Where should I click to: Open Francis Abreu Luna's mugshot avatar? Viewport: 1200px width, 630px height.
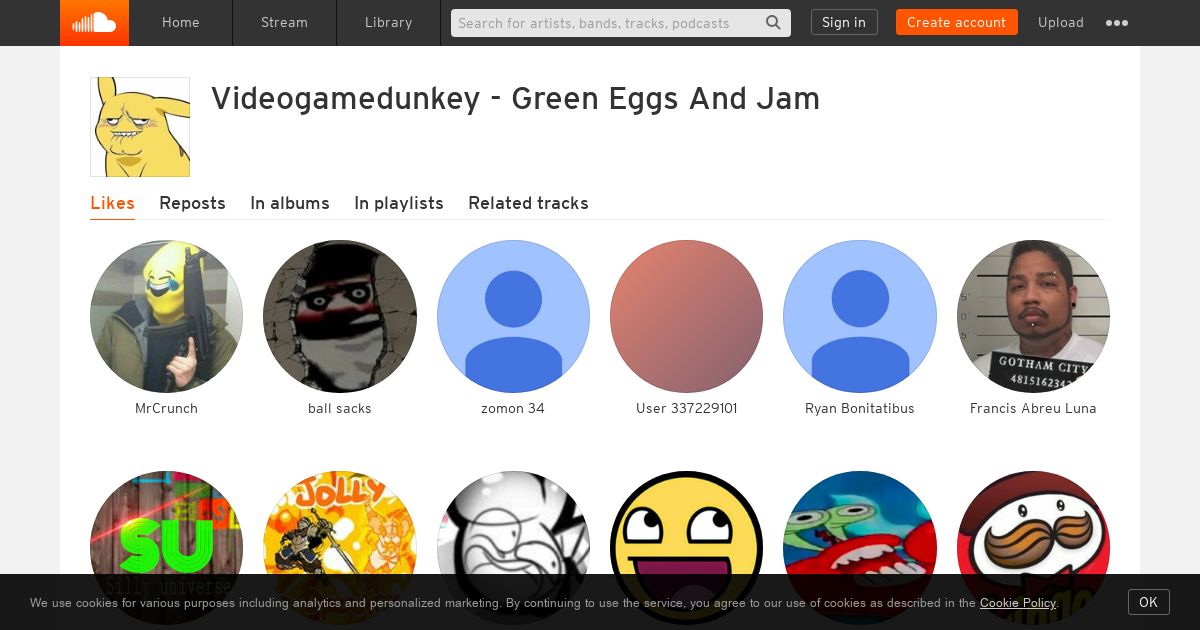[x=1033, y=316]
